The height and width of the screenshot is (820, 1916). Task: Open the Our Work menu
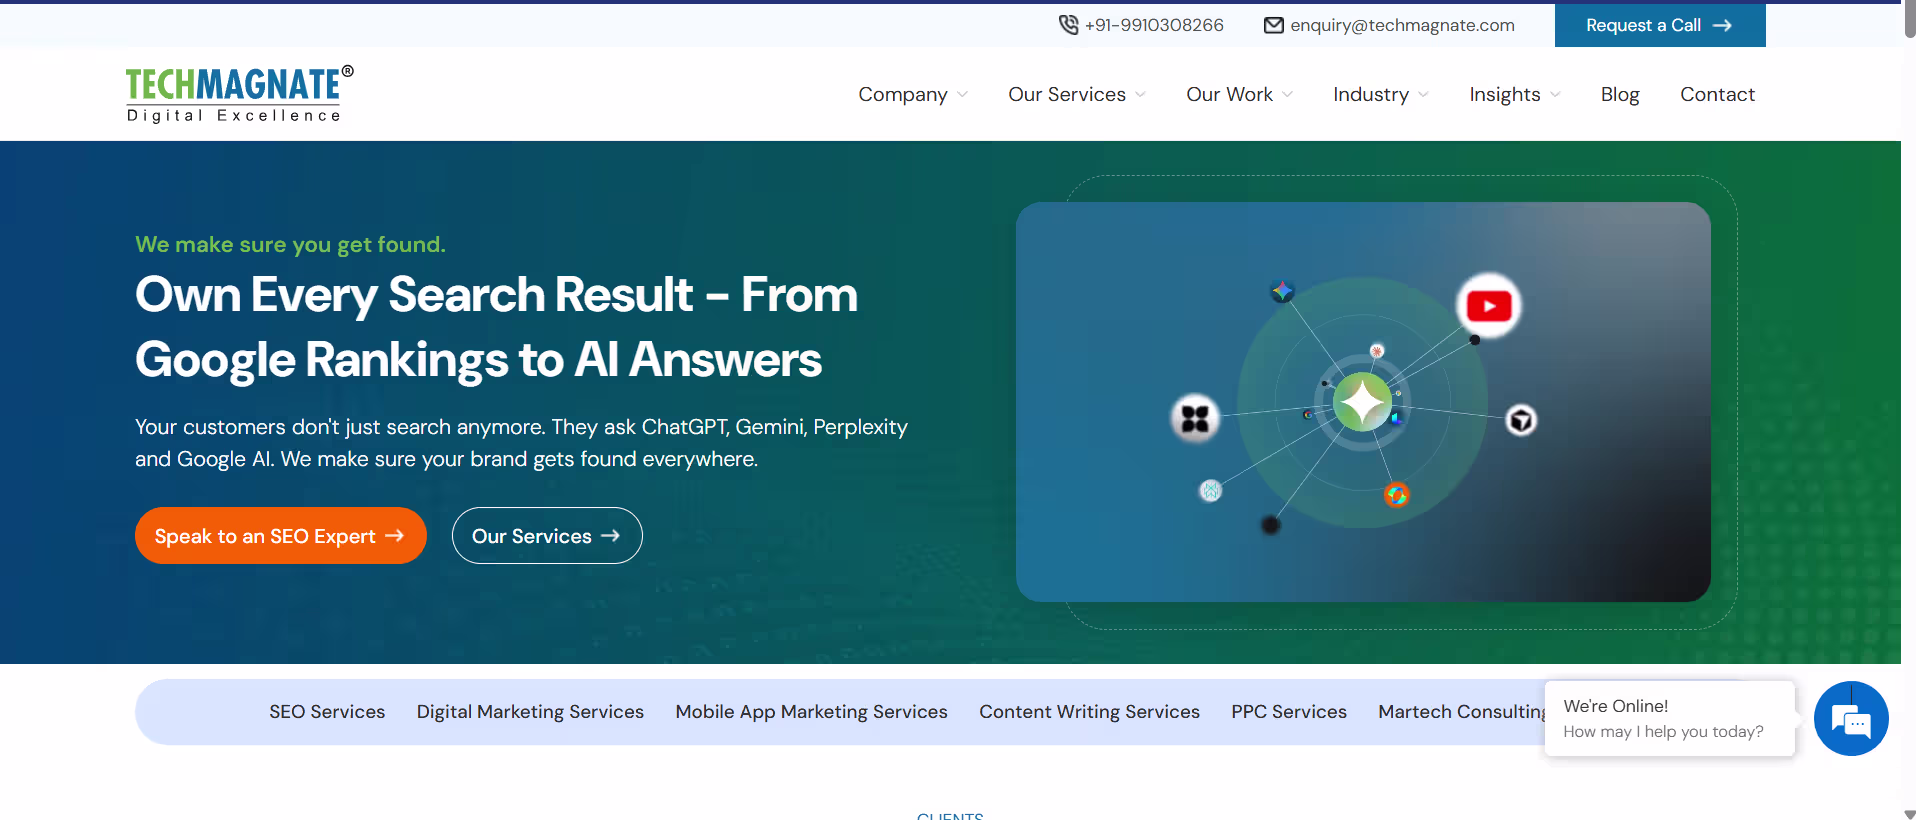(x=1229, y=94)
